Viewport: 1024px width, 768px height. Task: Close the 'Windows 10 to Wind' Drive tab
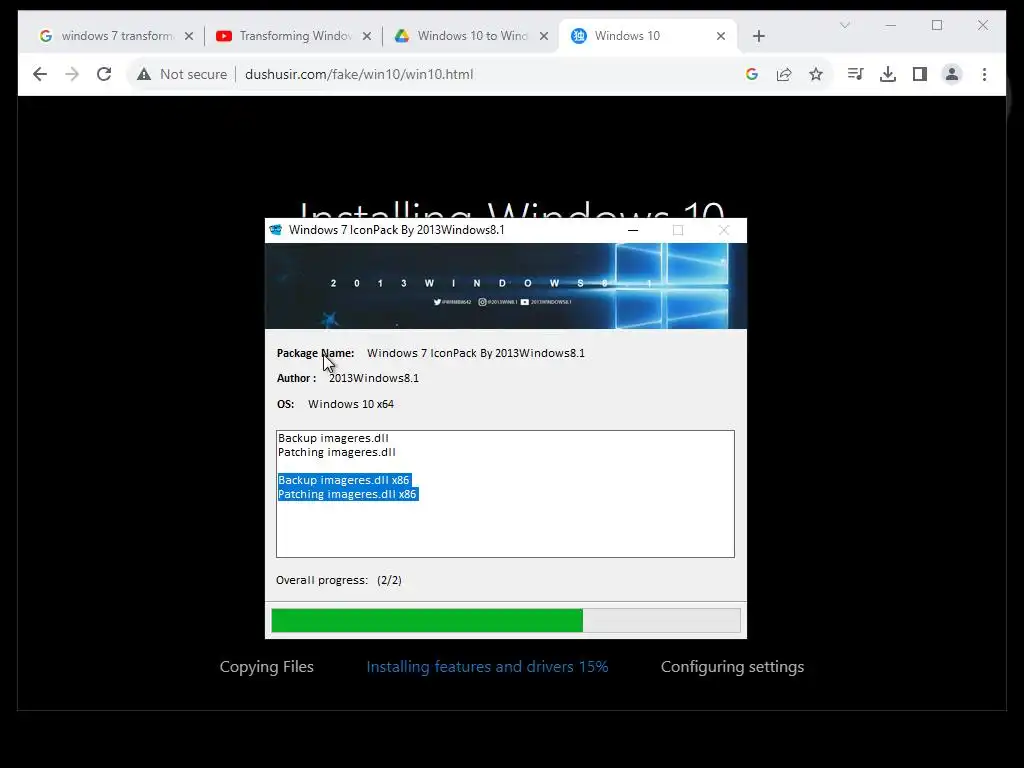(543, 37)
